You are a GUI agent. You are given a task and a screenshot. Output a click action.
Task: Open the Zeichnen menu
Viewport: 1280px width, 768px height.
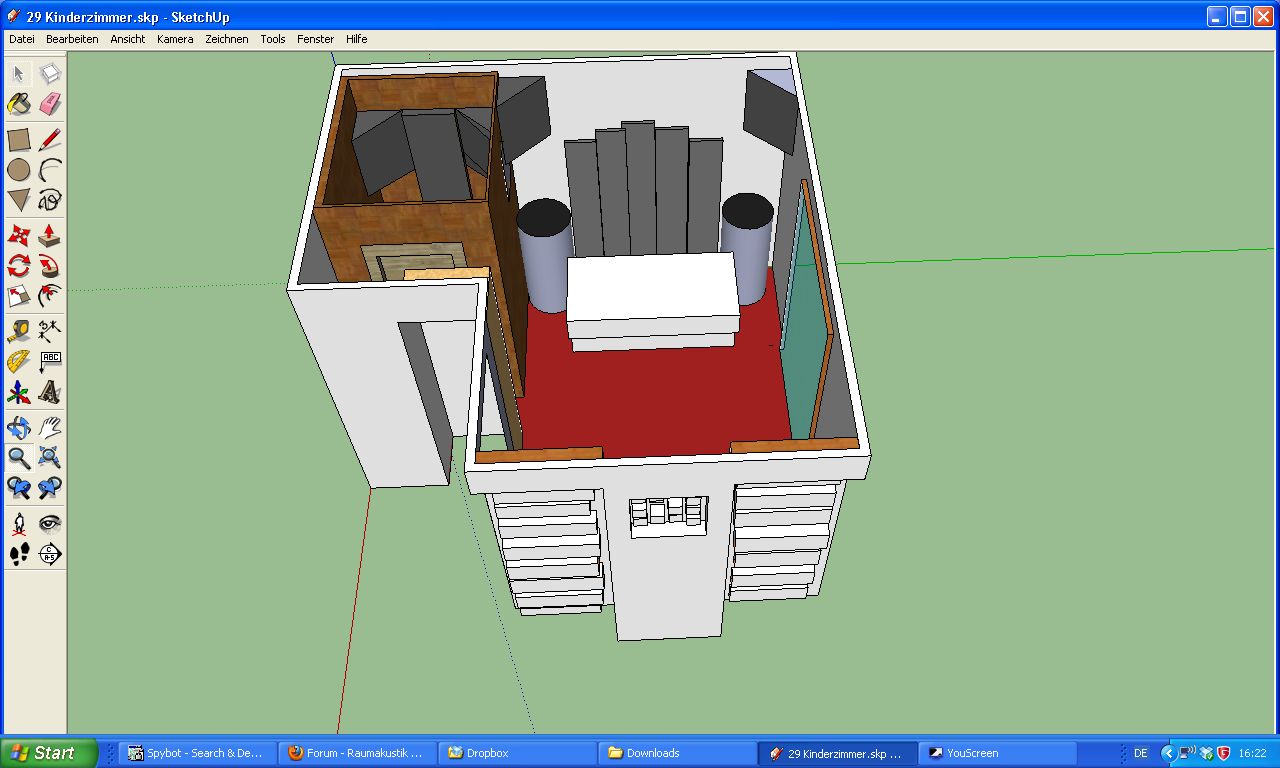tap(227, 39)
